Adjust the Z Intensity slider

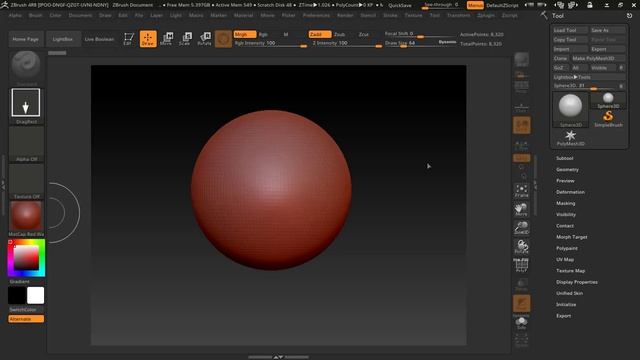click(347, 43)
